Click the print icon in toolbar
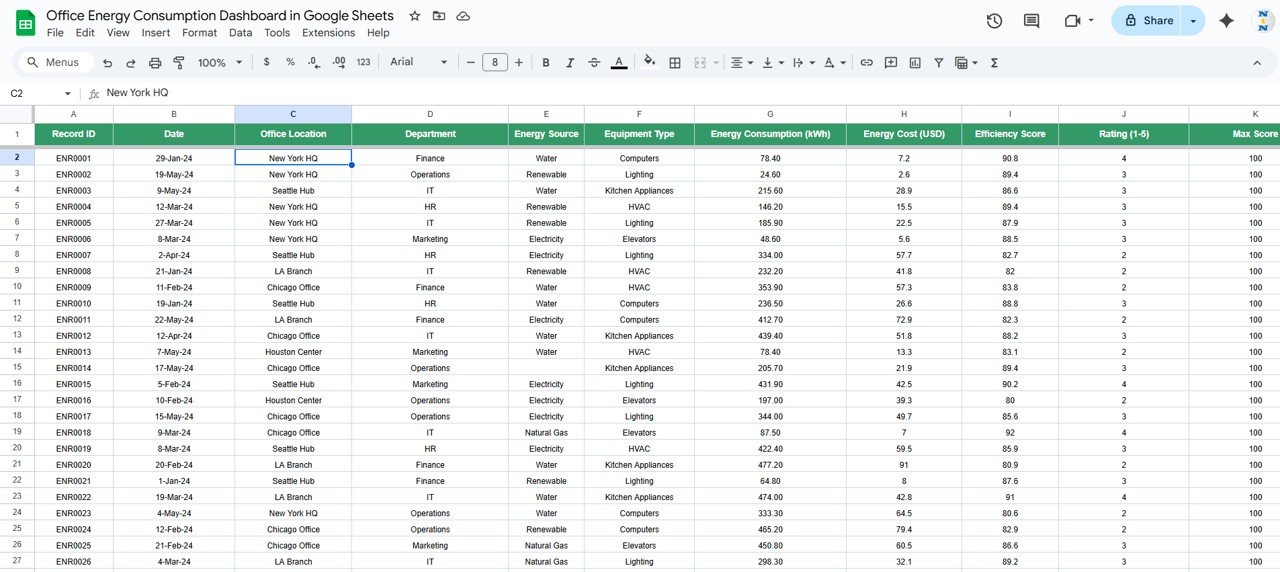Viewport: 1280px width, 572px height. click(x=155, y=62)
